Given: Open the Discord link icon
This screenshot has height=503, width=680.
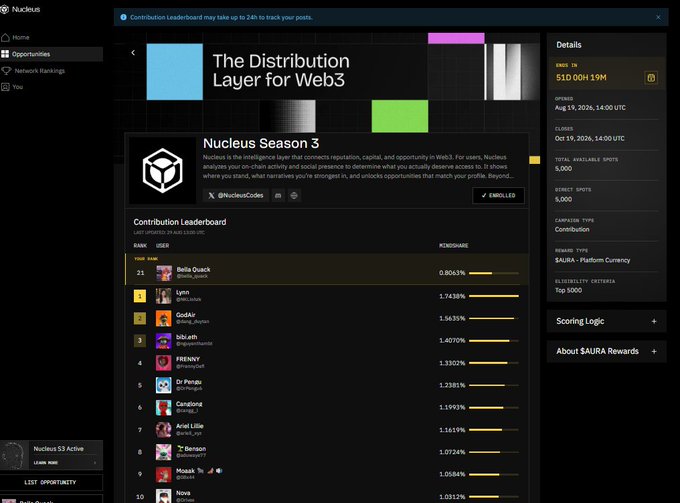Looking at the screenshot, I should pyautogui.click(x=278, y=196).
